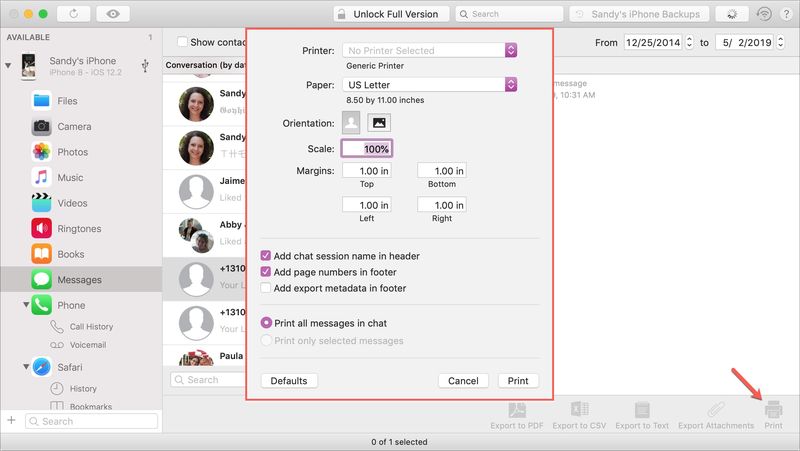
Task: Collapse the Safari section triangle
Action: pyautogui.click(x=26, y=366)
